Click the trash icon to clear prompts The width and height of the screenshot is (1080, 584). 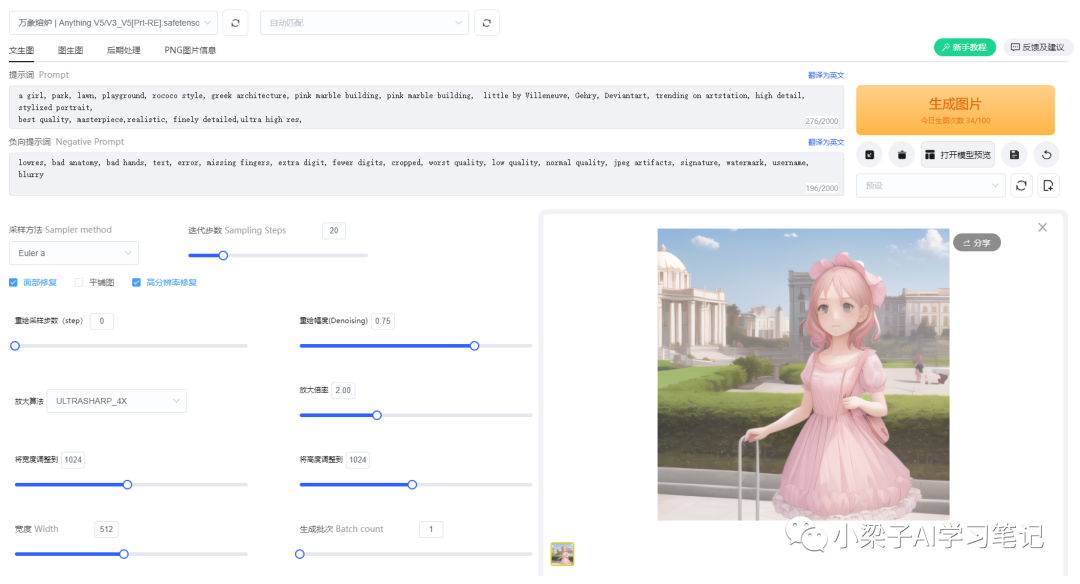[902, 155]
